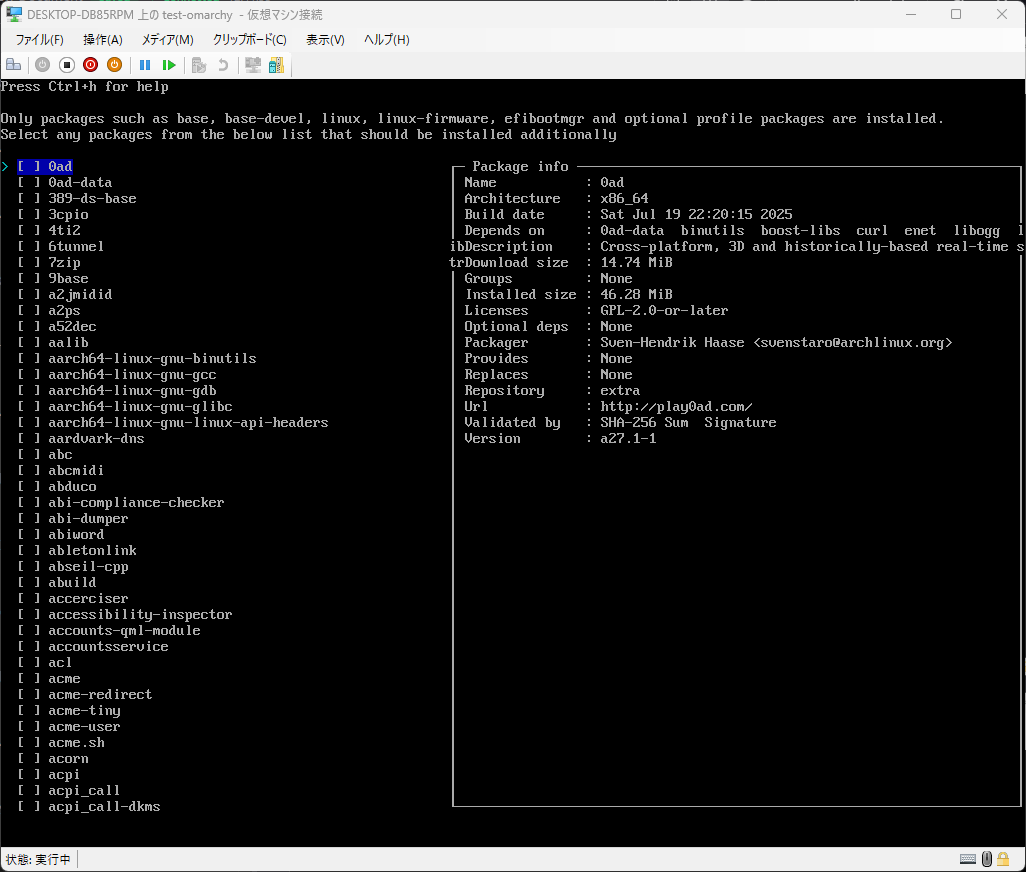This screenshot has height=872, width=1026.
Task: Click the yellow padlock icon in status bar
Action: [1003, 859]
